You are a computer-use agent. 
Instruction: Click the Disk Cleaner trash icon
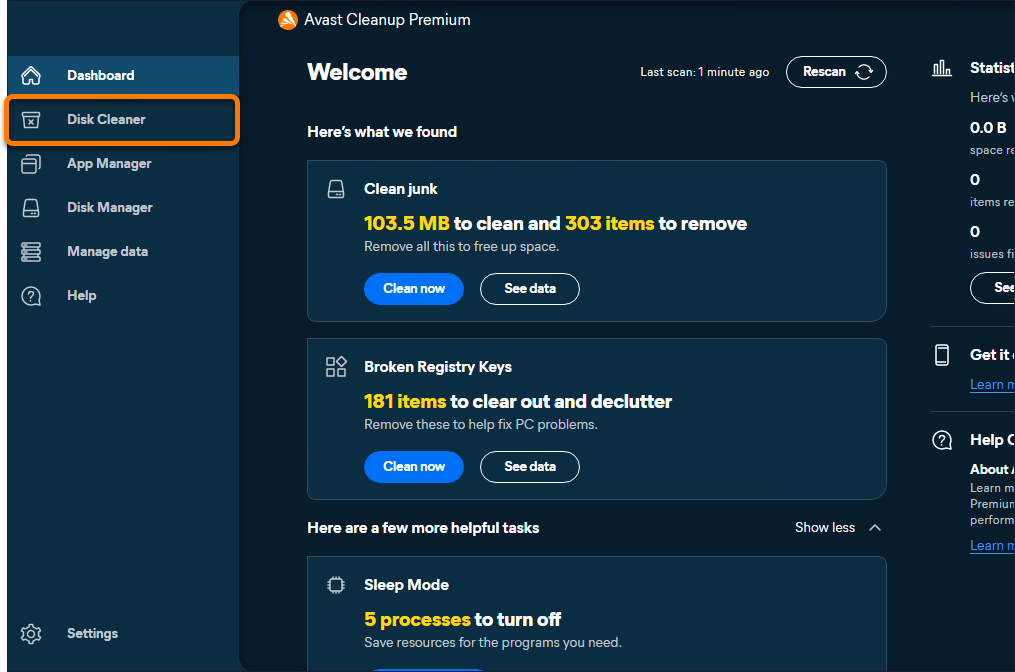coord(31,120)
